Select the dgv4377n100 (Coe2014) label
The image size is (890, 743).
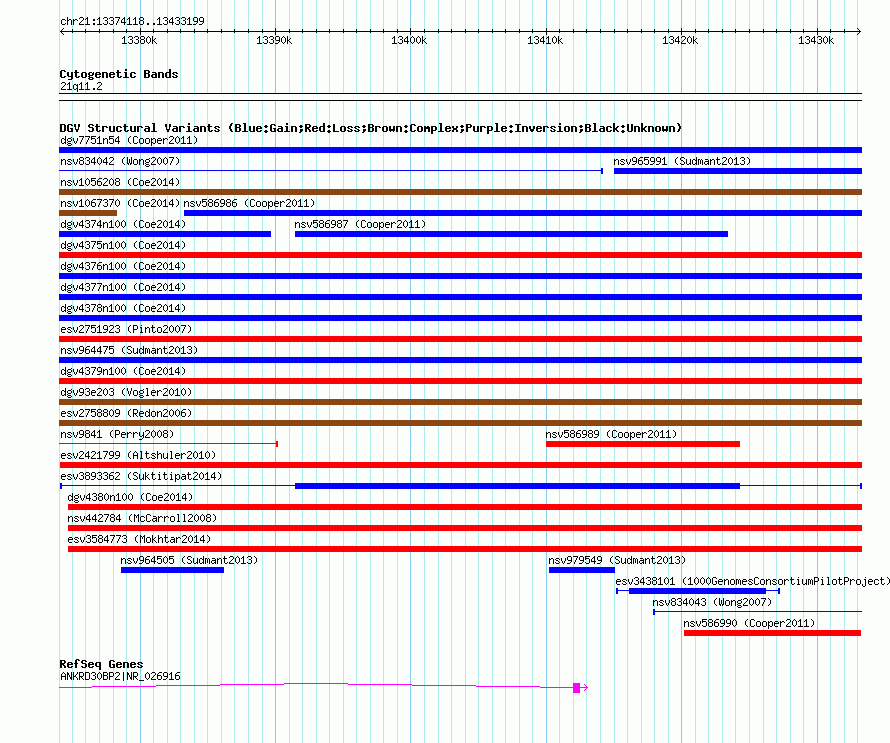(123, 287)
